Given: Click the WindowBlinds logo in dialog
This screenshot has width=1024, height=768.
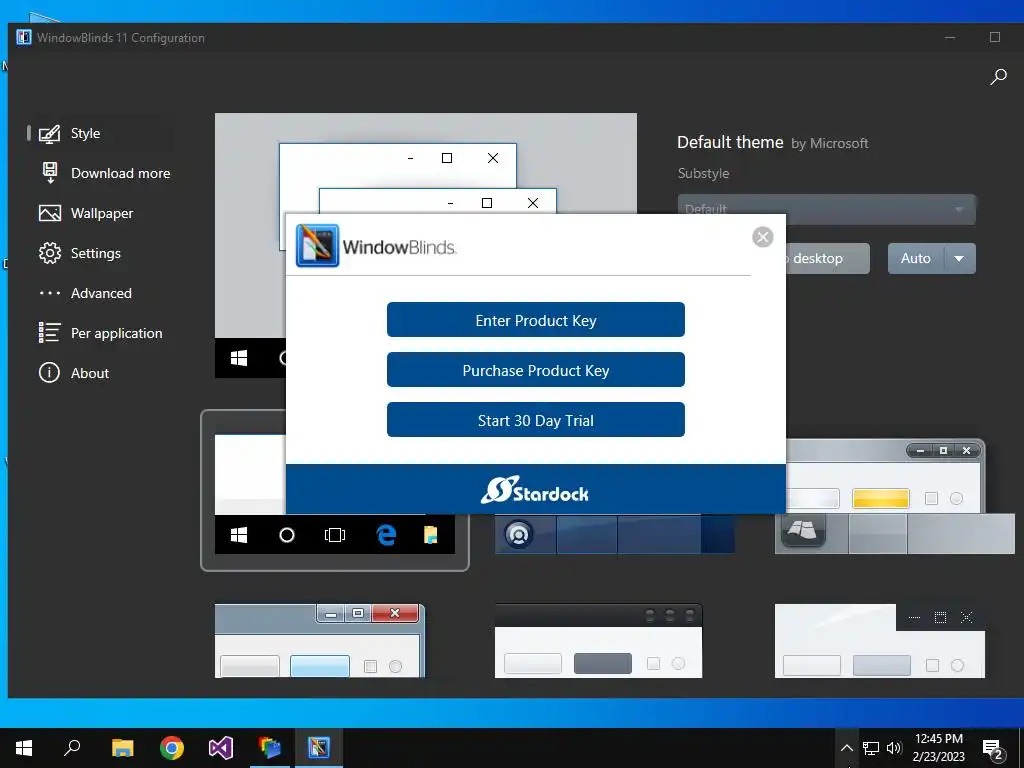Looking at the screenshot, I should 317,246.
